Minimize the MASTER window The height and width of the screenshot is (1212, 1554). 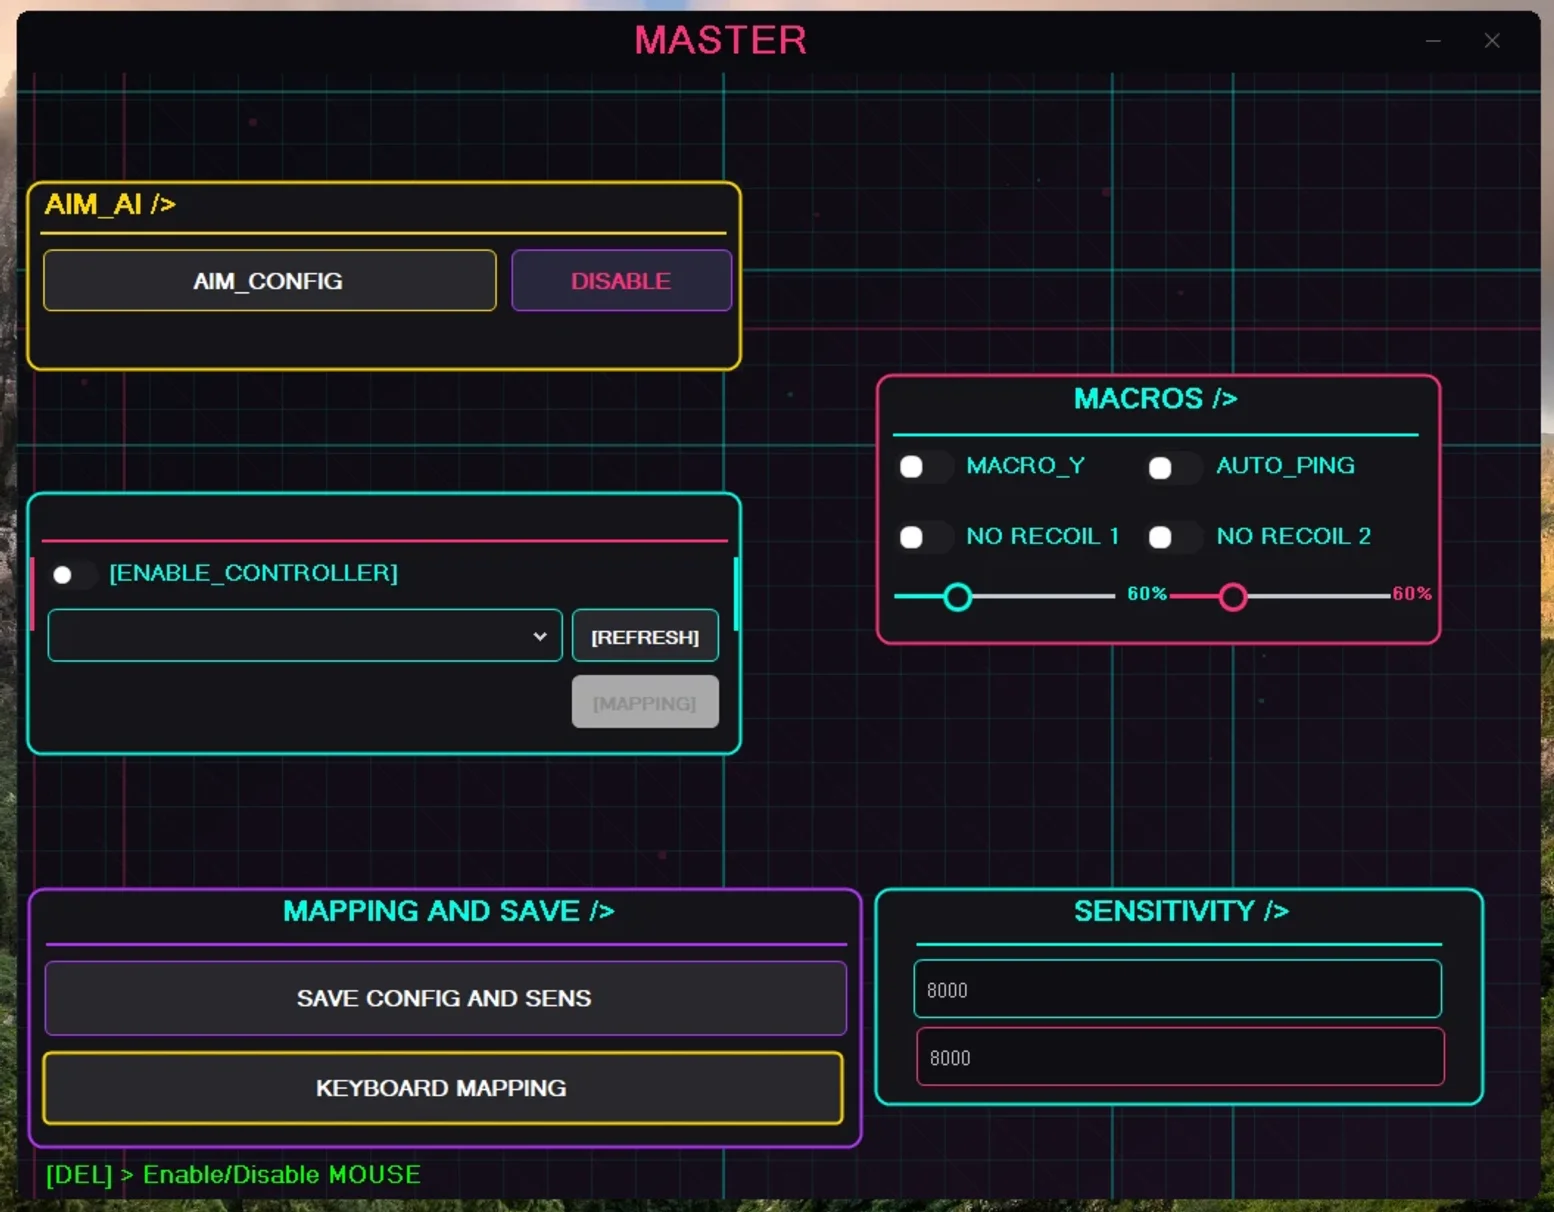[1433, 41]
